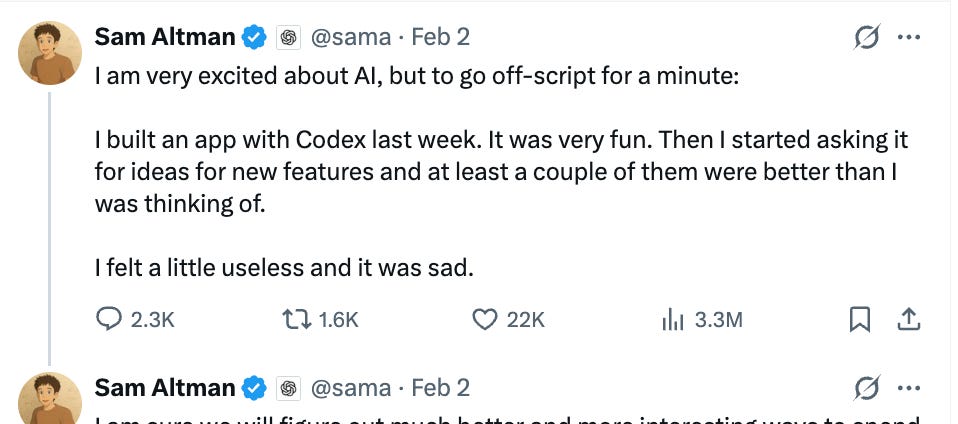The image size is (958, 424).
Task: Open Sam Altman name link in second tweet
Action: [165, 387]
